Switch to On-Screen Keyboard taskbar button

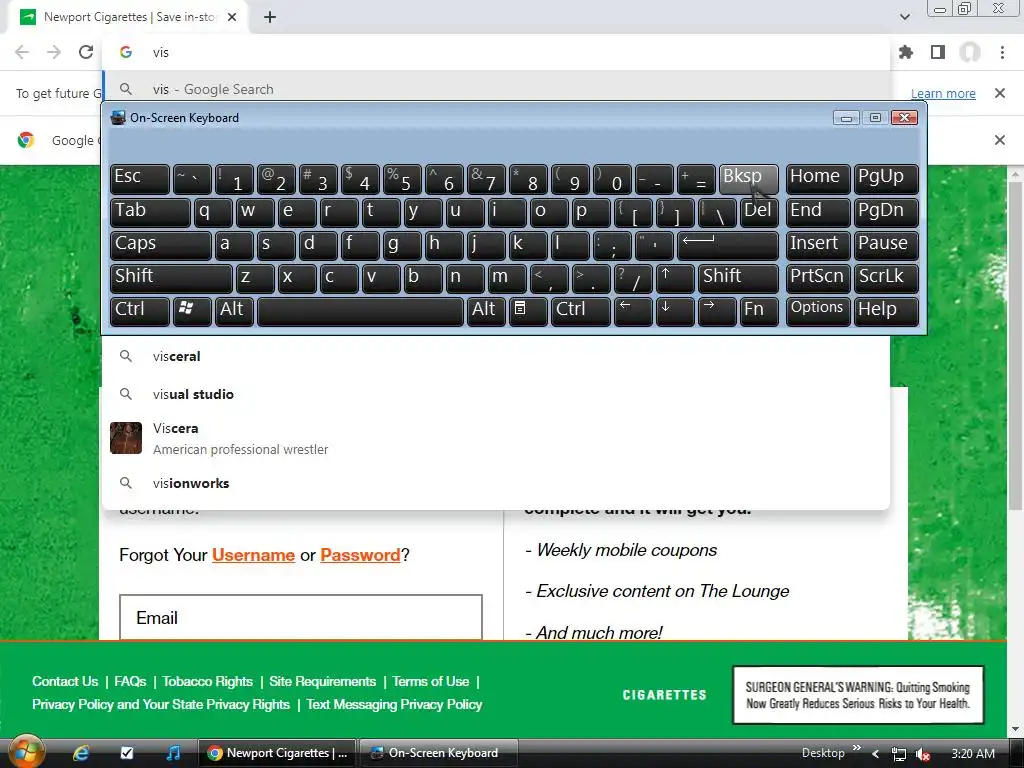pos(439,753)
